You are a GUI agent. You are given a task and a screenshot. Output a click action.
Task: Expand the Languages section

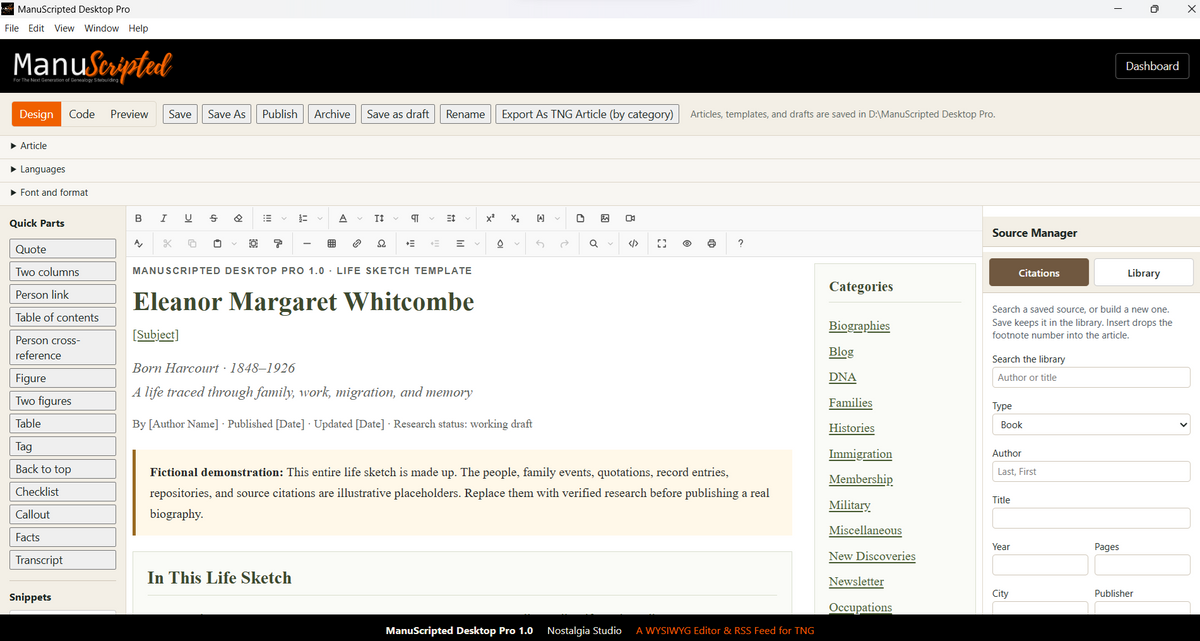(x=37, y=169)
